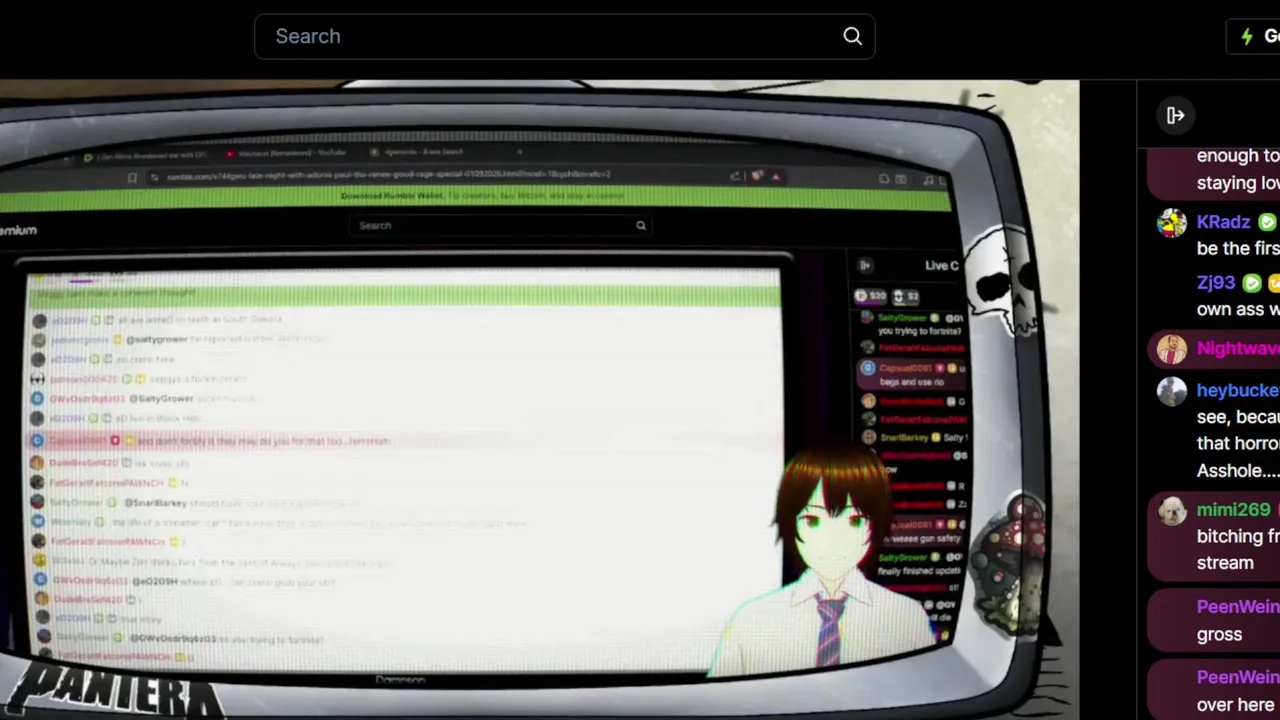
Task: Click mimi269's dog avatar
Action: (x=1171, y=510)
